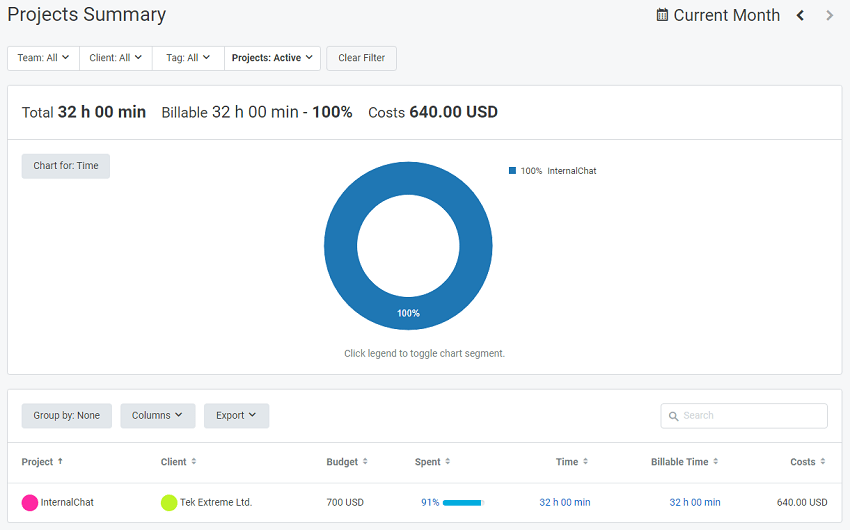
Task: Go to next month with right arrow
Action: [x=829, y=15]
